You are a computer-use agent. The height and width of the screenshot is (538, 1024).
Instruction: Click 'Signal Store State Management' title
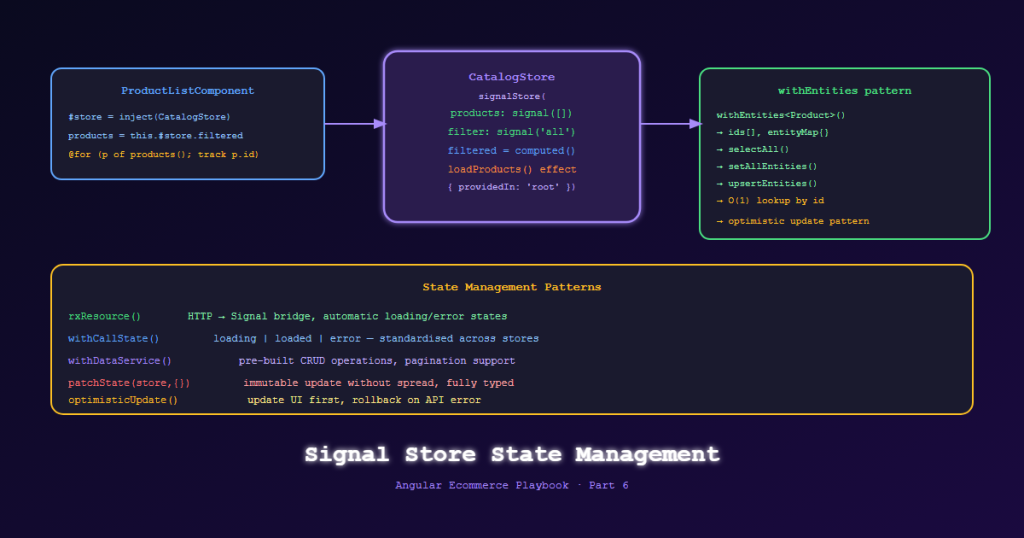click(512, 454)
